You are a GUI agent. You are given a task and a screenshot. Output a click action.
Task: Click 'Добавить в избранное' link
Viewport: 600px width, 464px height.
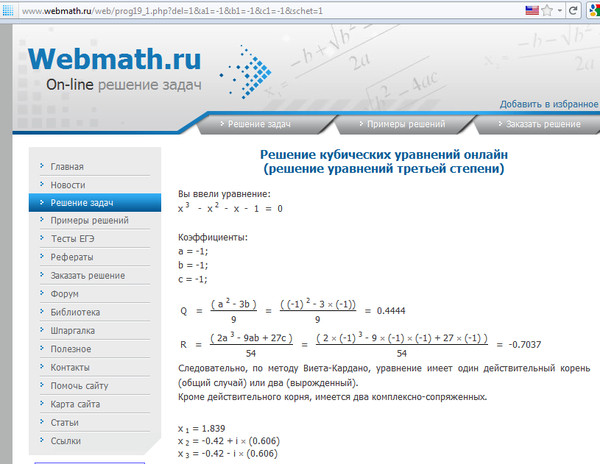[x=549, y=104]
